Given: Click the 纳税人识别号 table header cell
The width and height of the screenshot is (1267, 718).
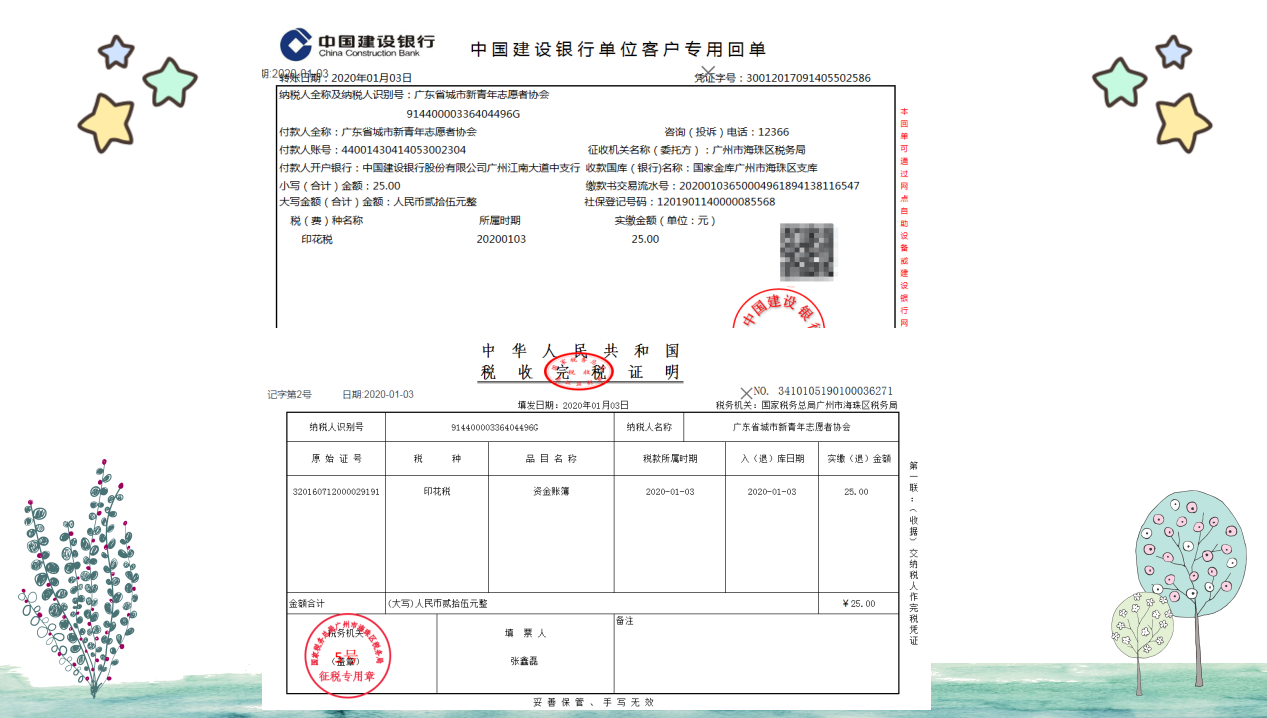Looking at the screenshot, I should [335, 426].
